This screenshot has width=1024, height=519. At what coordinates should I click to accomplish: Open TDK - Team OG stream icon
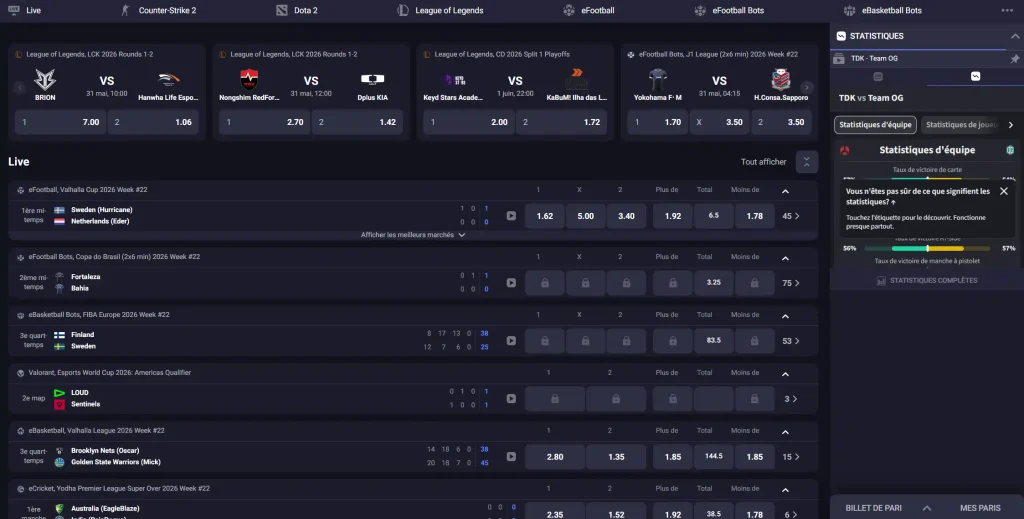pyautogui.click(x=839, y=59)
